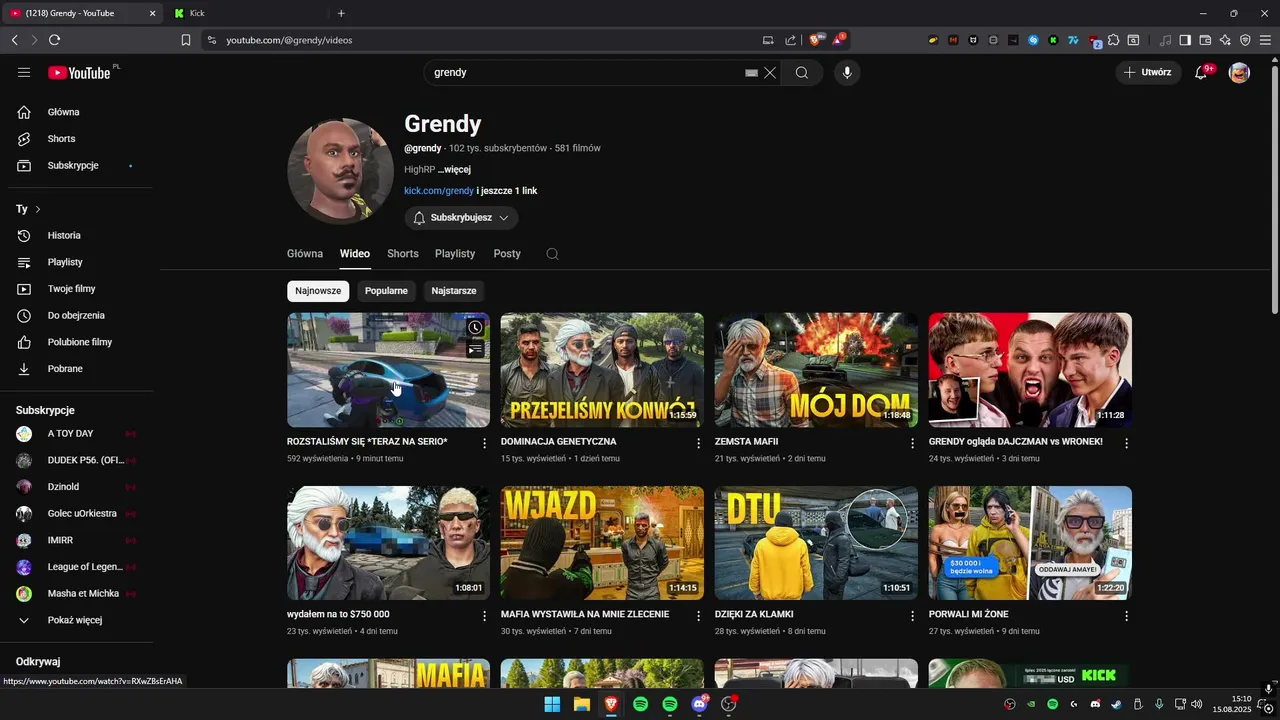Image resolution: width=1280 pixels, height=720 pixels.
Task: Select the Popularne sort chip
Action: coord(386,291)
